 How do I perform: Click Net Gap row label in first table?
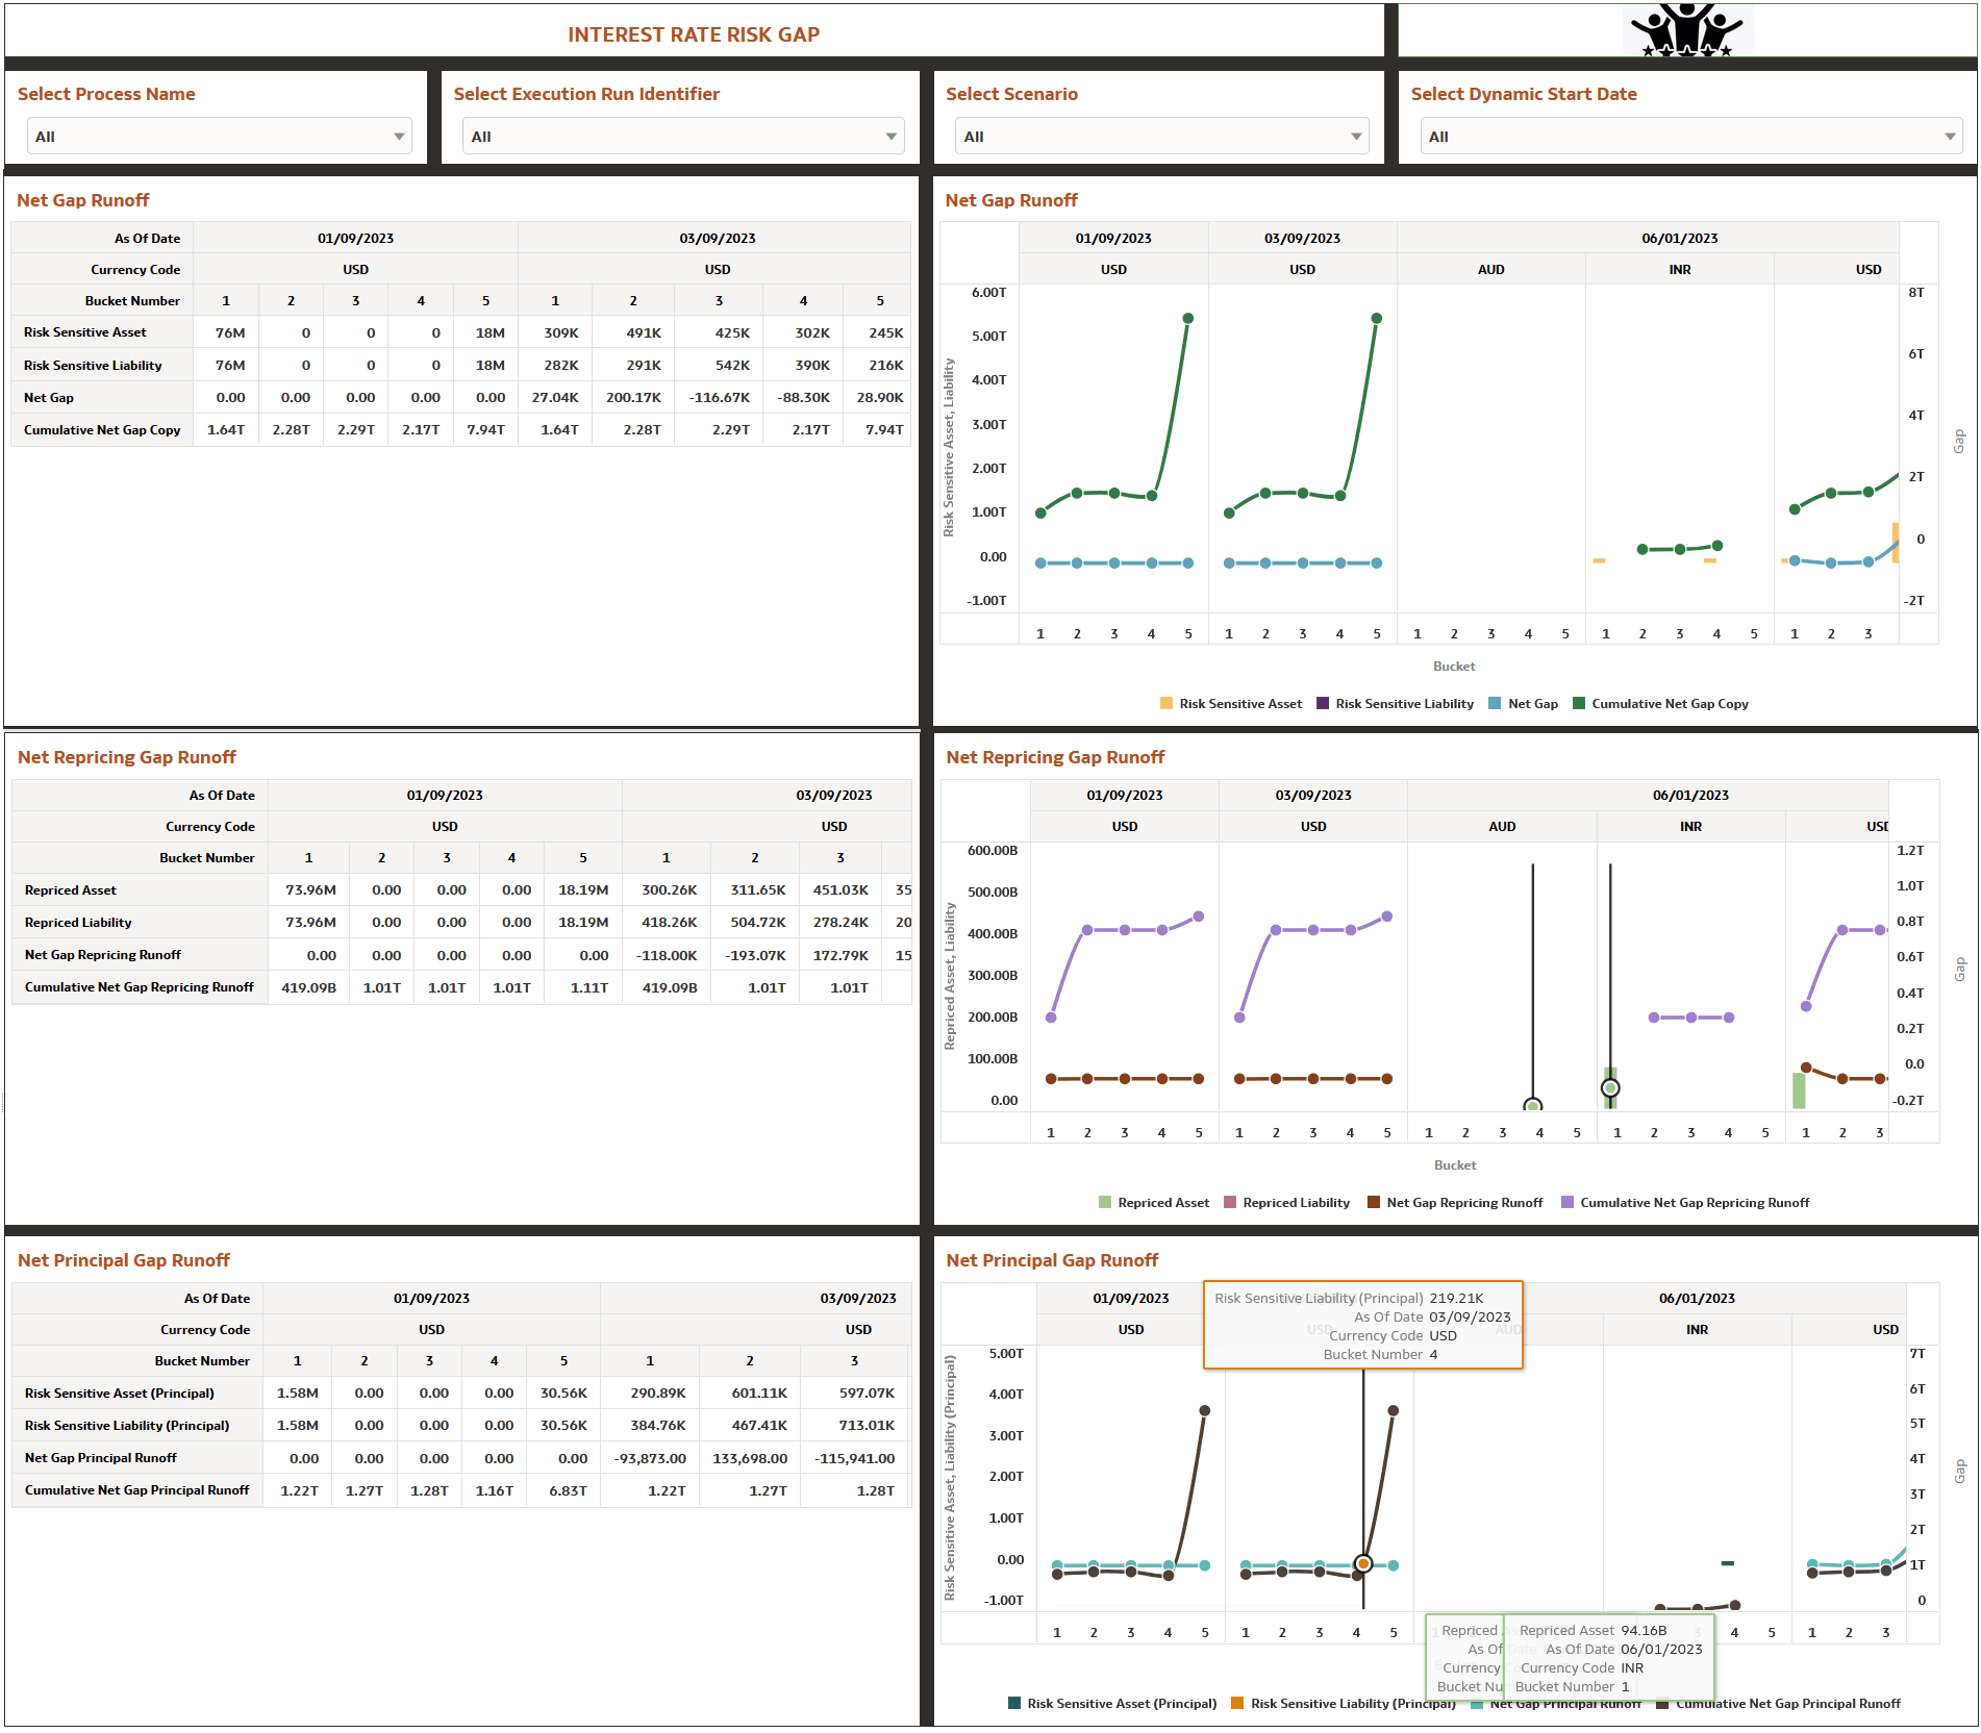[x=49, y=397]
